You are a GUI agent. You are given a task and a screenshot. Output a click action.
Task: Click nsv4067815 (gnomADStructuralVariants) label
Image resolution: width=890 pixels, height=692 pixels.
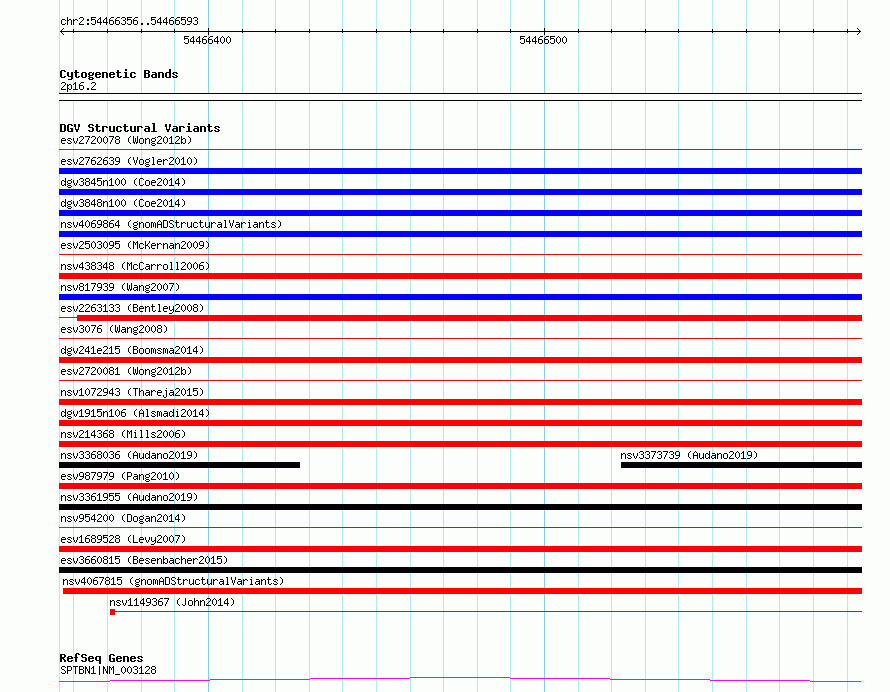[173, 581]
